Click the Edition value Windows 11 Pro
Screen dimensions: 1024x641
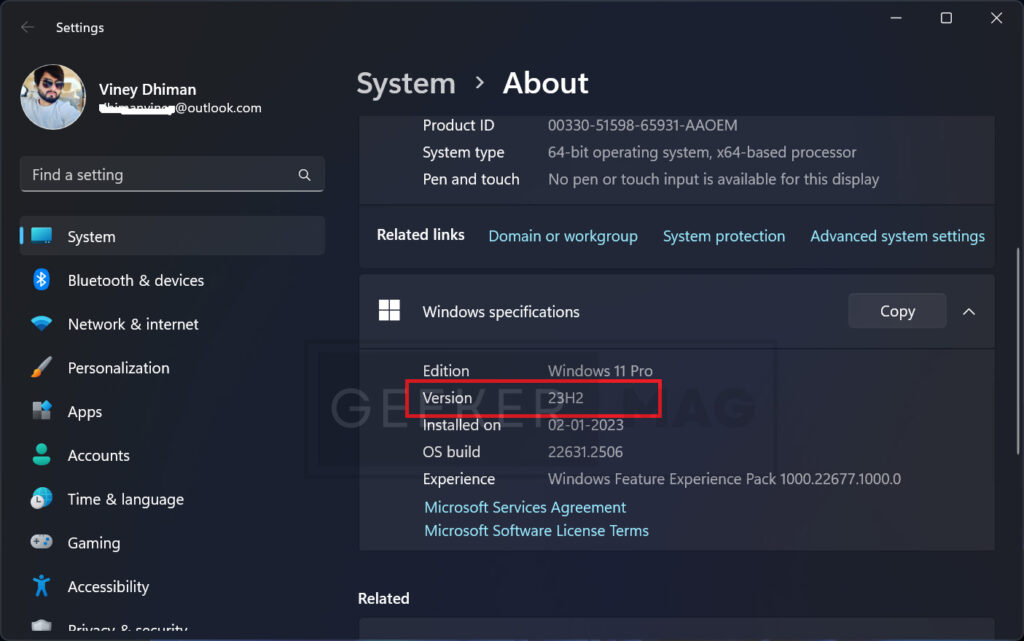[600, 371]
